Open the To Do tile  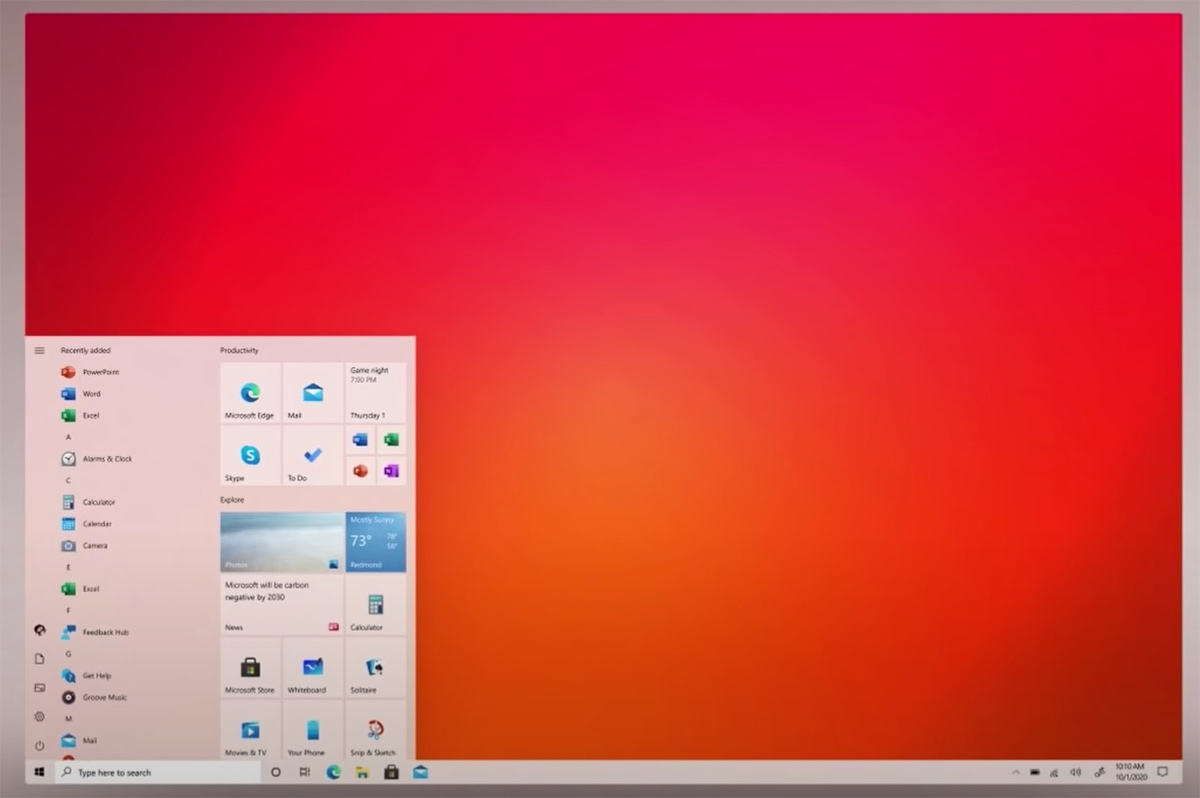312,456
